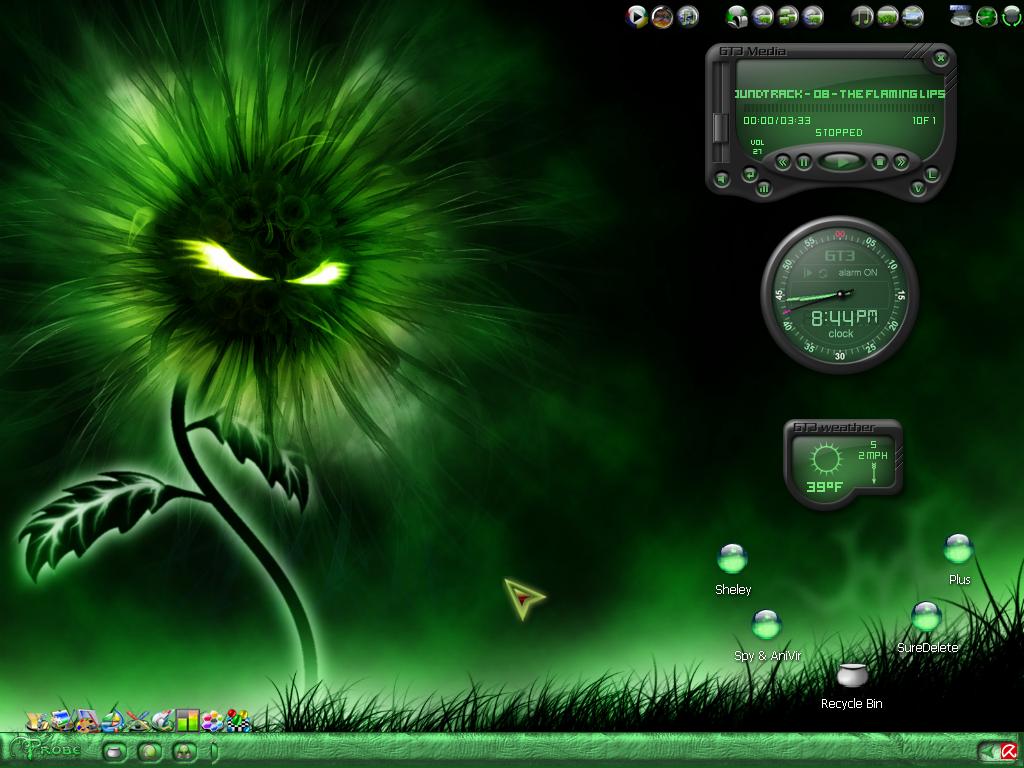The width and height of the screenshot is (1024, 768).
Task: Toggle the alarm ON indicator on GT3 clock
Action: pos(857,272)
